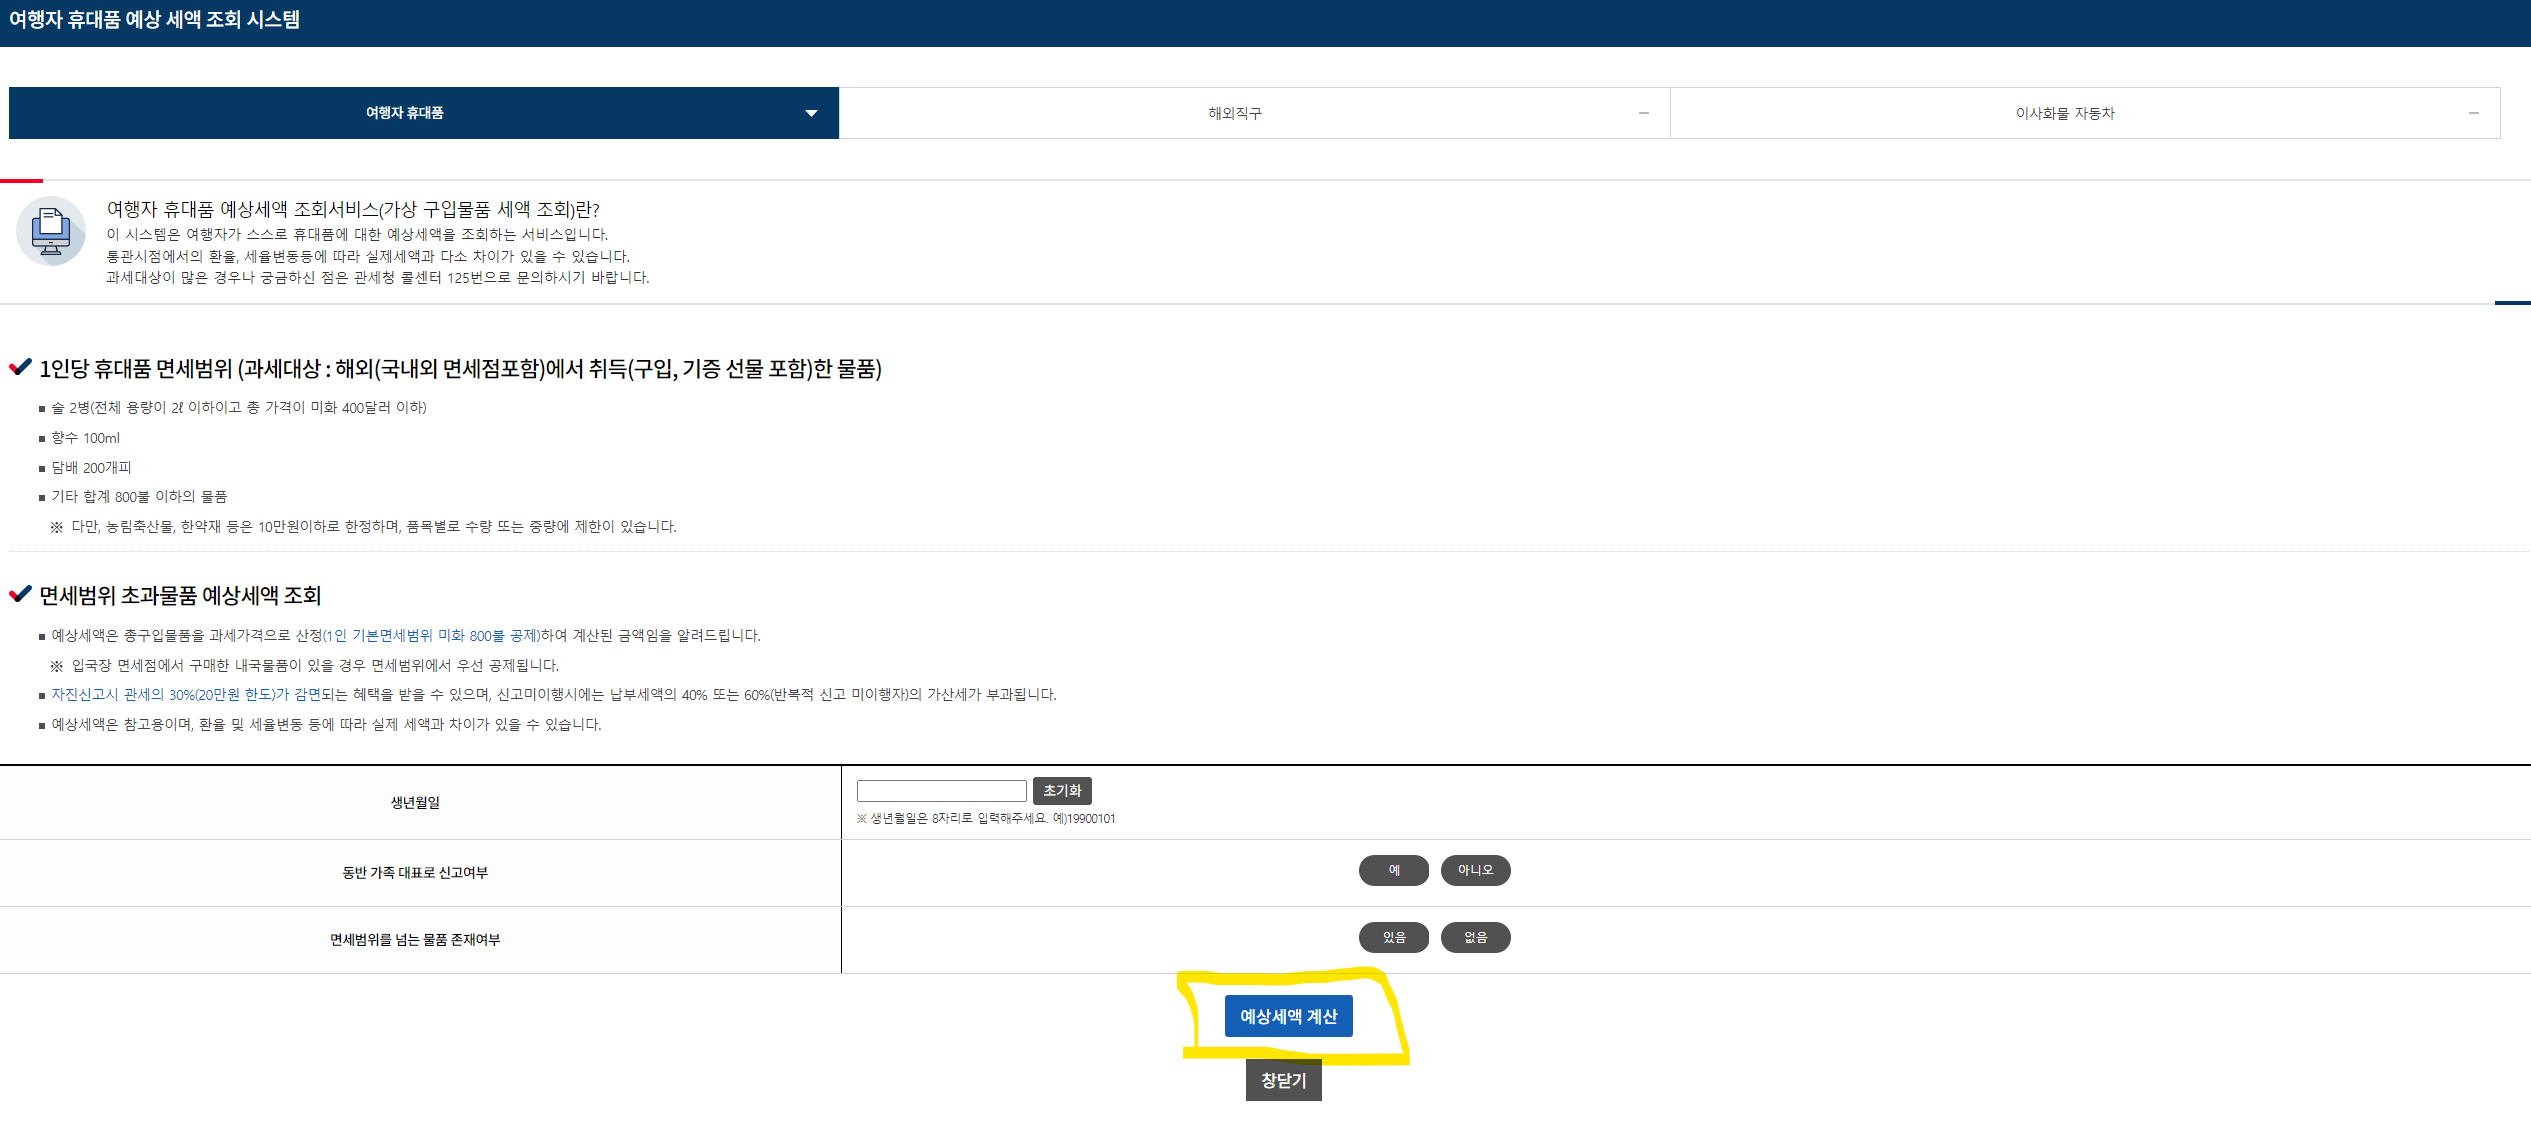Switch to the 이사화물 자동차 tab

pyautogui.click(x=2065, y=113)
